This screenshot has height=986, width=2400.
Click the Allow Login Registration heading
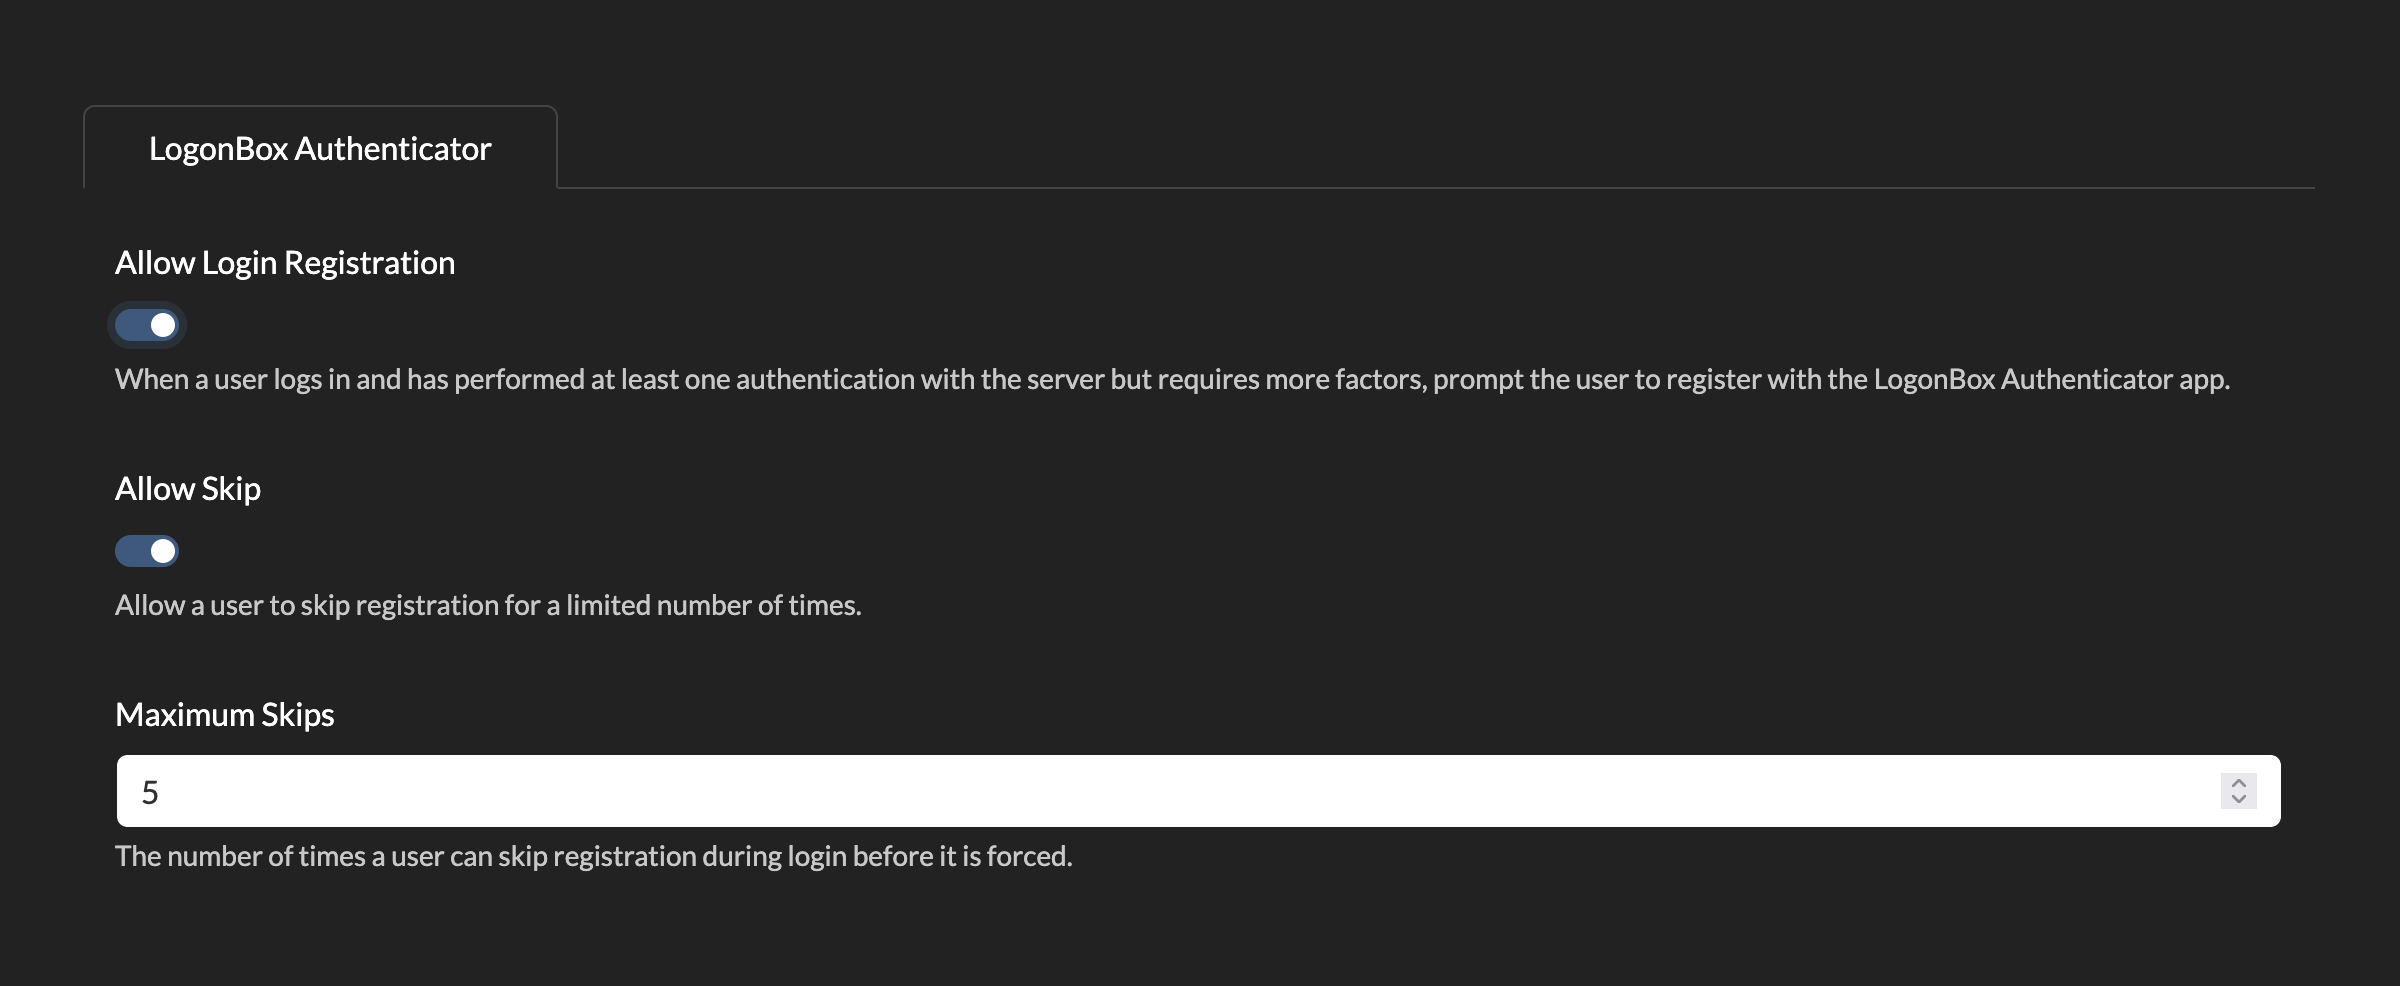(285, 263)
